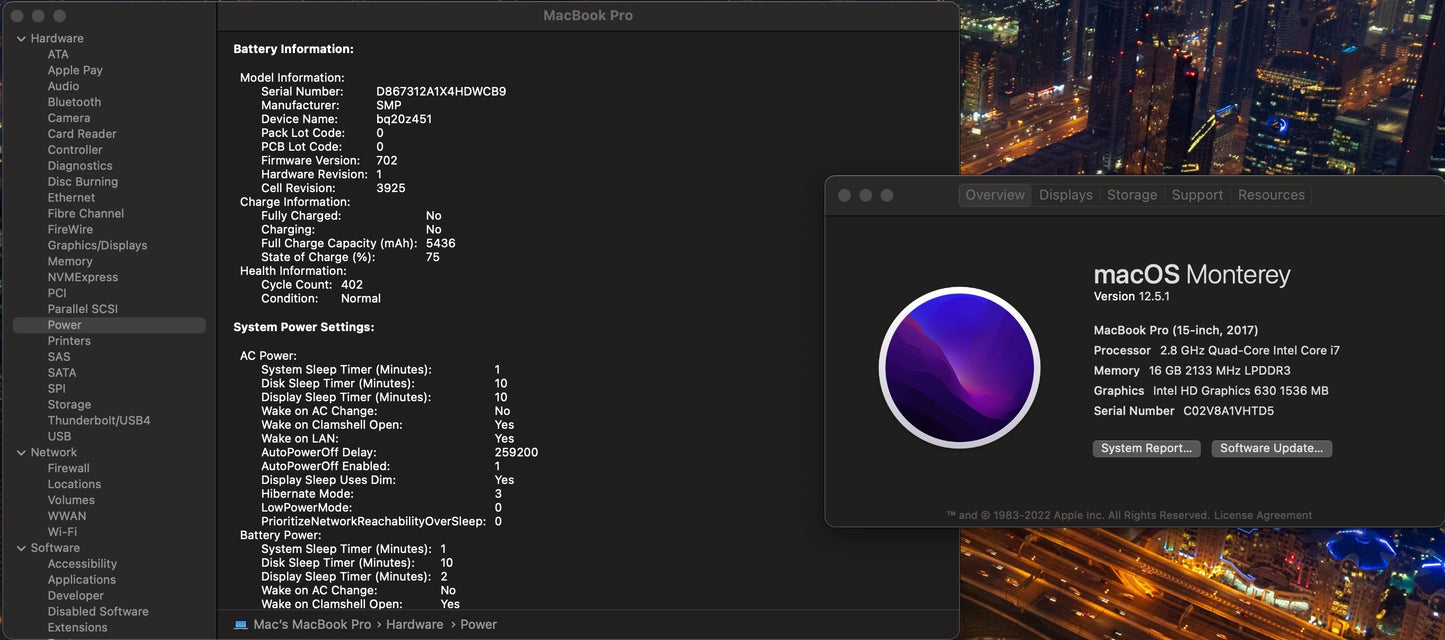Open the License Agreement link

coord(1262,516)
